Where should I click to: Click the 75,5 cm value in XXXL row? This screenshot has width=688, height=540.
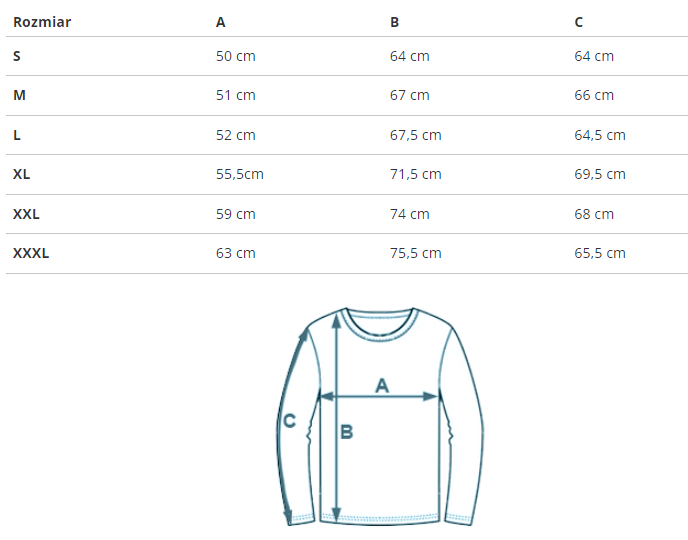coord(416,253)
